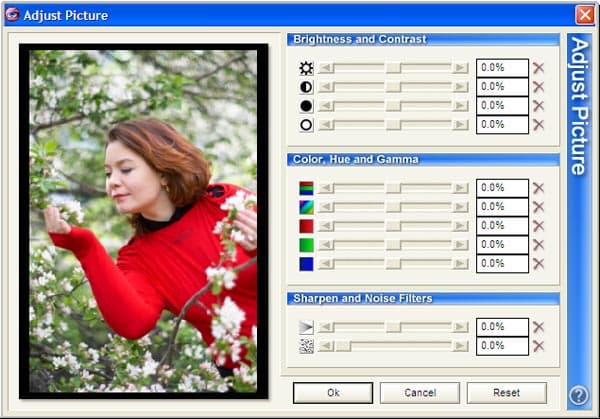Image resolution: width=600 pixels, height=419 pixels.
Task: Click the brightness percentage field
Action: (502, 68)
